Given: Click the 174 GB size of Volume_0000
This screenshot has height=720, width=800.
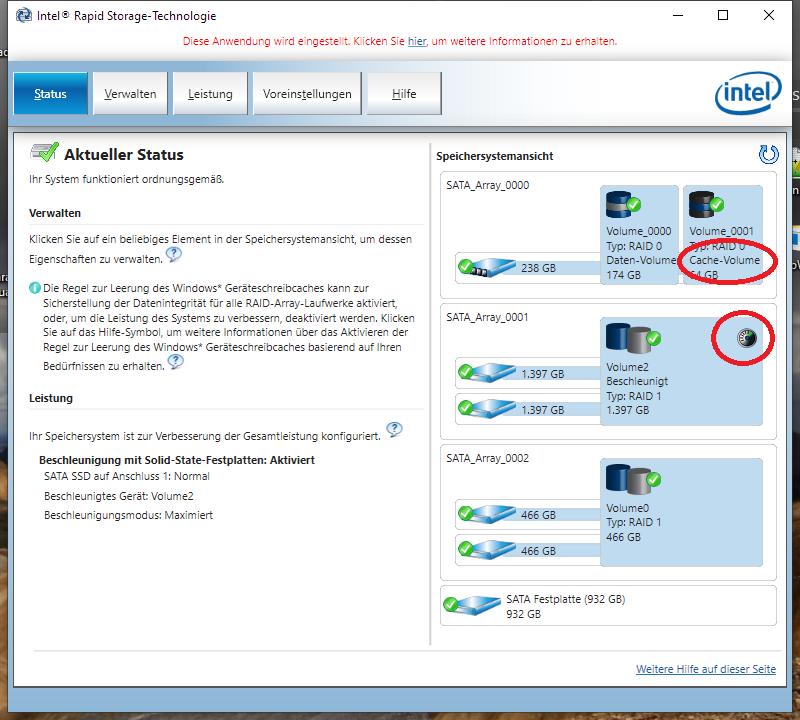Looking at the screenshot, I should 623,275.
